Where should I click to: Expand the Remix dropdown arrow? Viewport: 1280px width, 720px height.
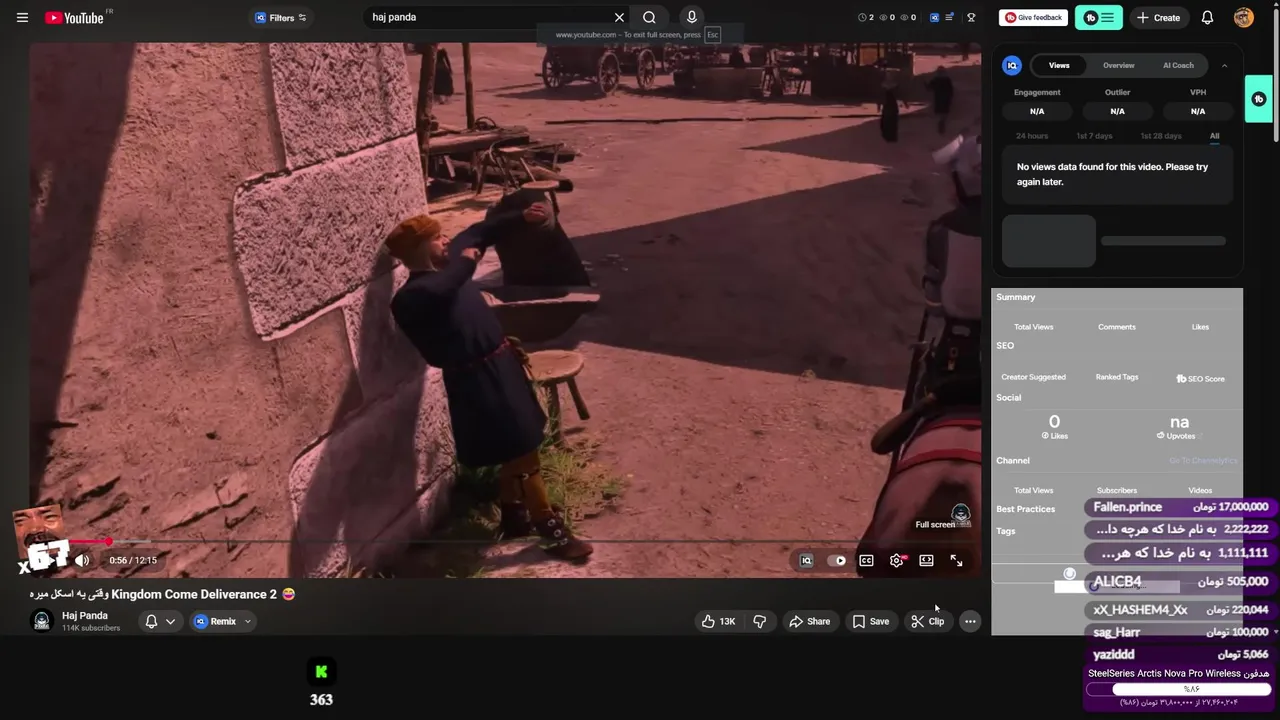click(248, 621)
